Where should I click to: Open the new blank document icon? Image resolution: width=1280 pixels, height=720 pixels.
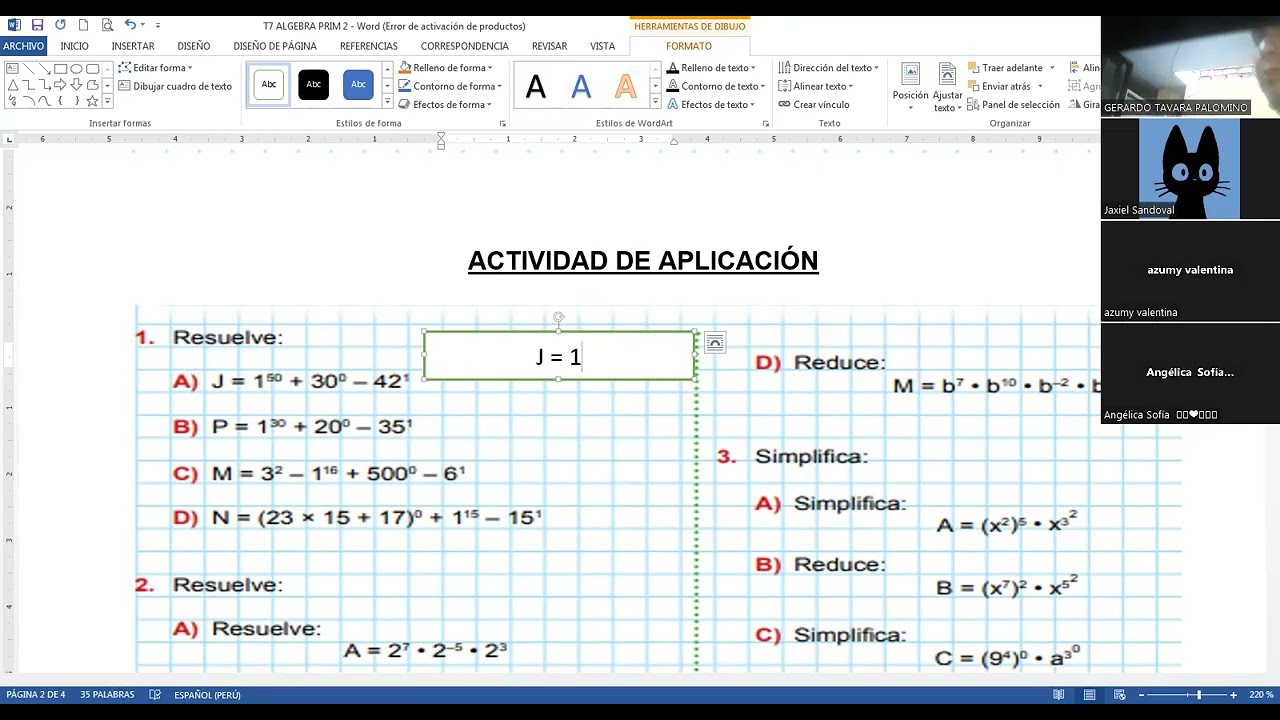tap(84, 25)
